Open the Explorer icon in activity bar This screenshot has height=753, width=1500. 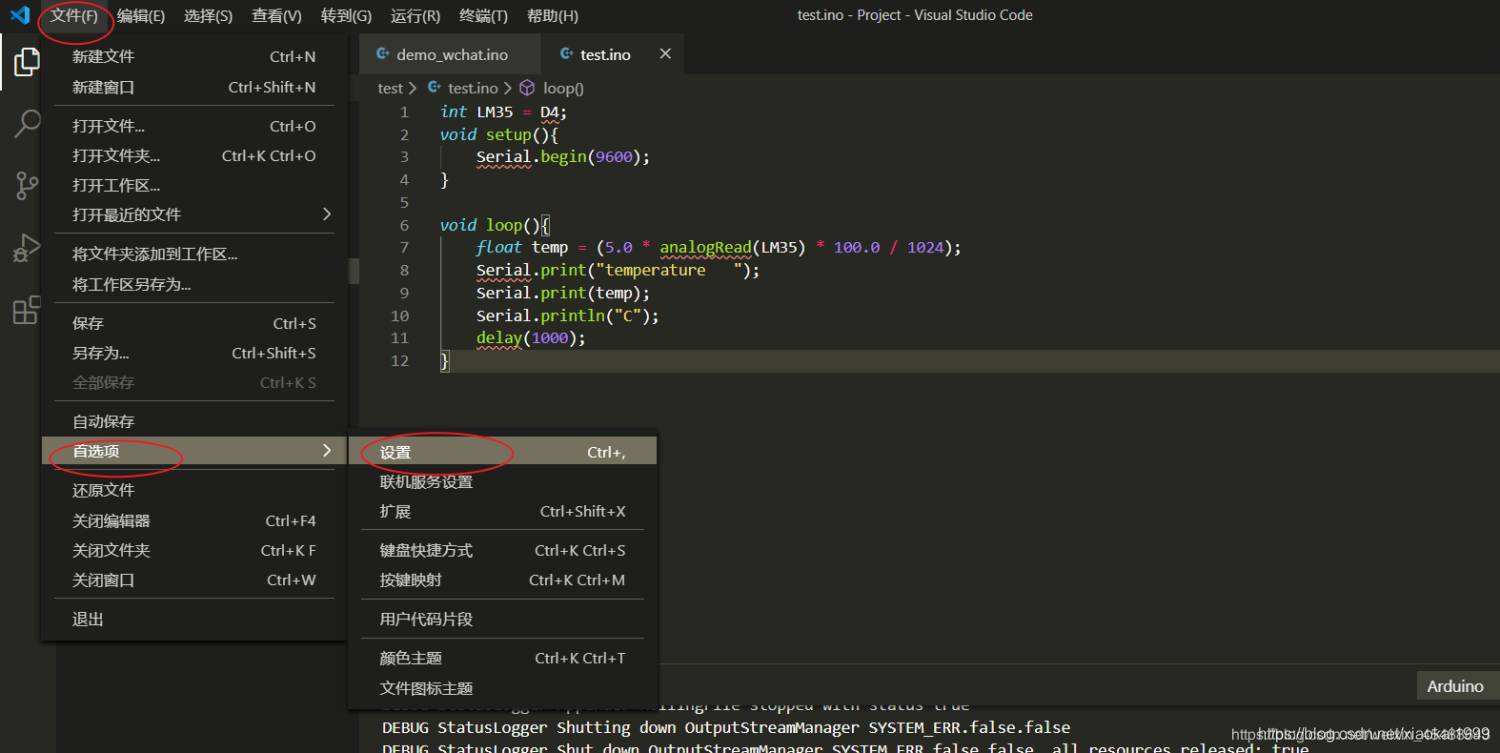click(27, 62)
